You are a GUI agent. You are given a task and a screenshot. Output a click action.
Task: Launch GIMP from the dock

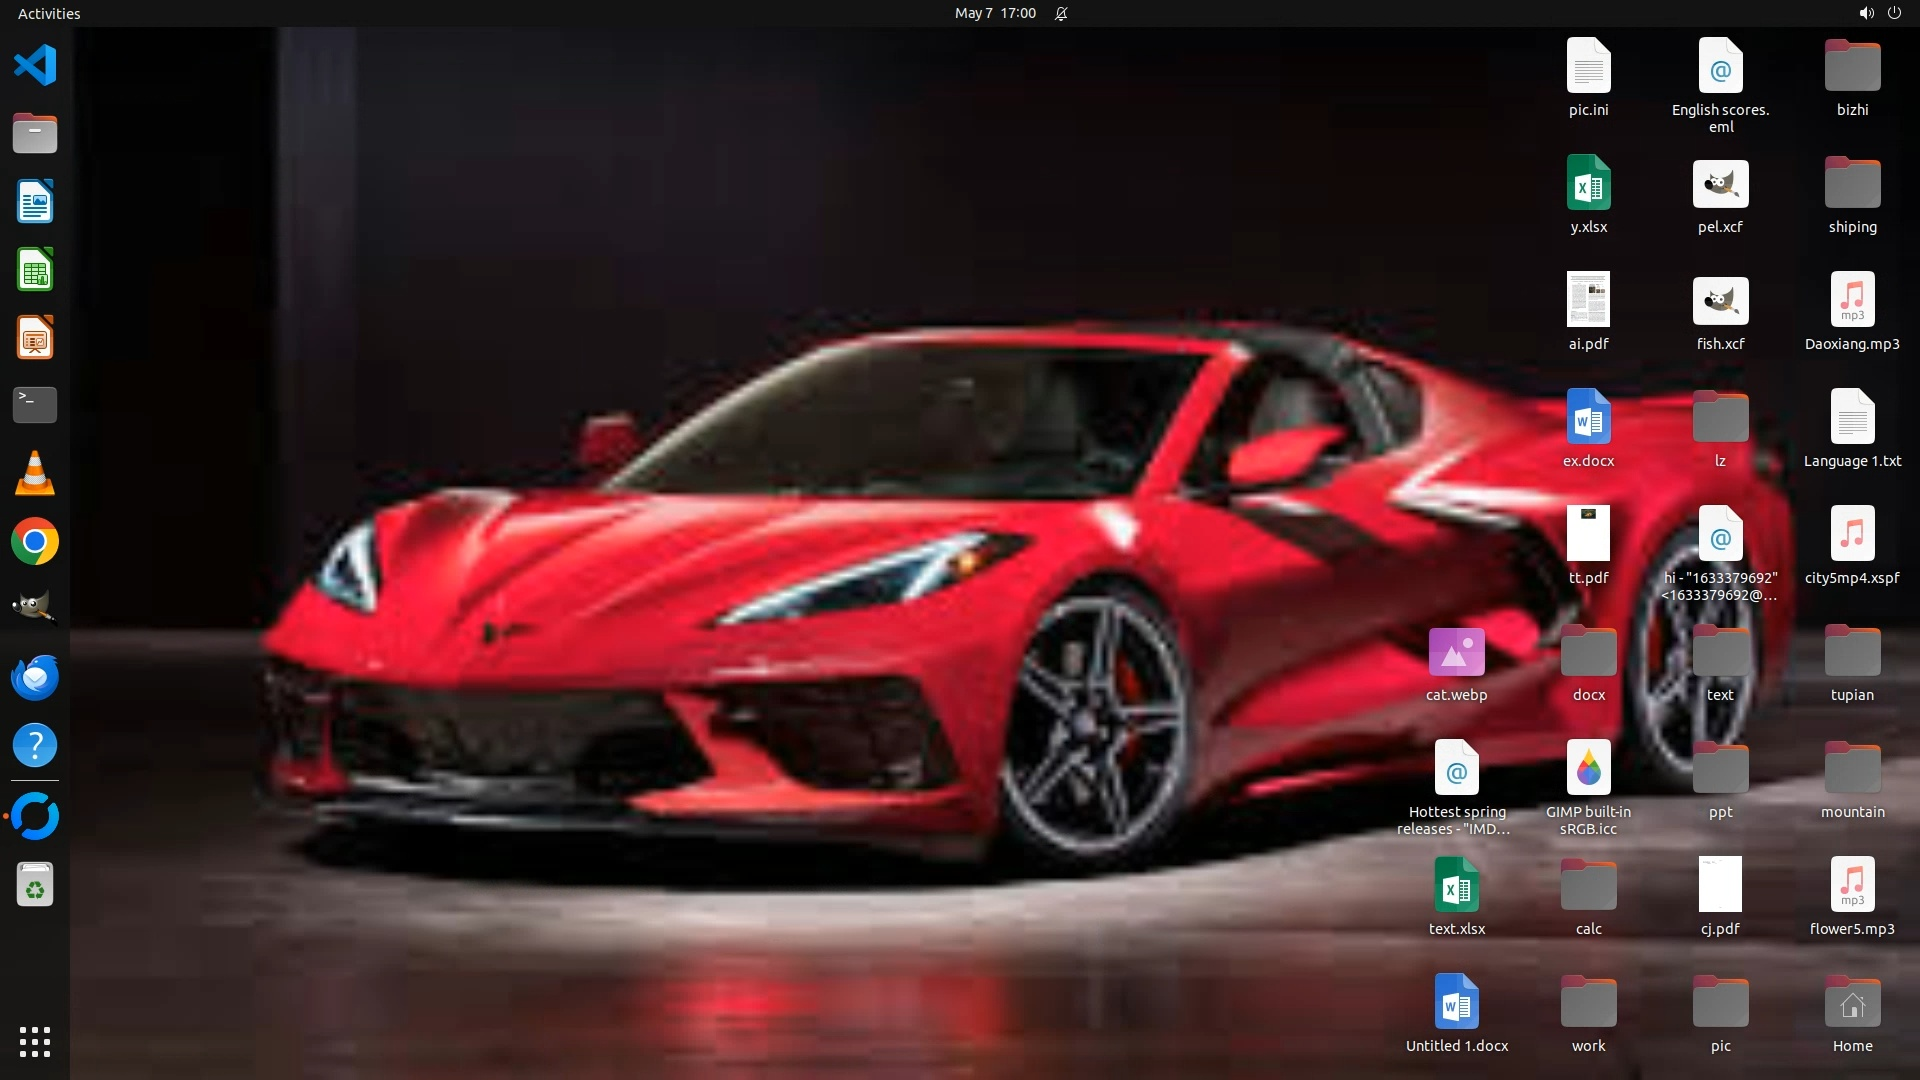(x=35, y=608)
